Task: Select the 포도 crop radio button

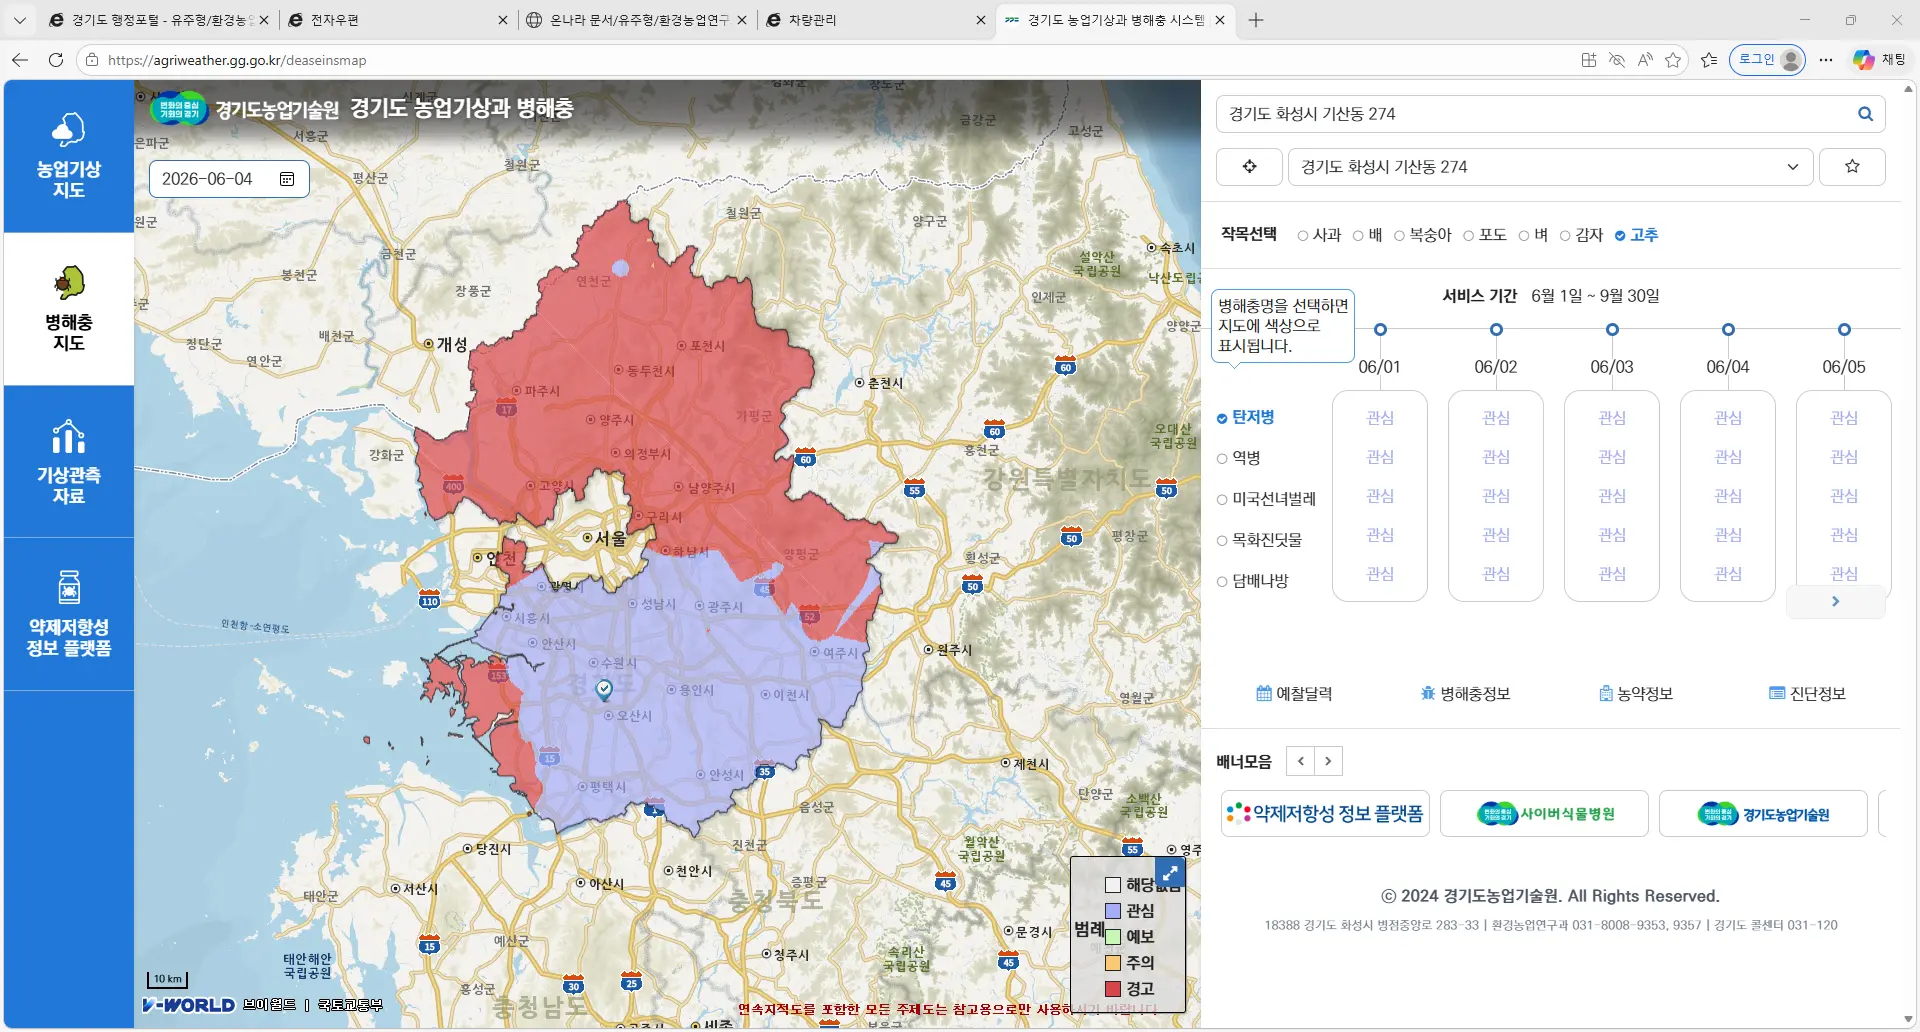Action: pyautogui.click(x=1469, y=236)
